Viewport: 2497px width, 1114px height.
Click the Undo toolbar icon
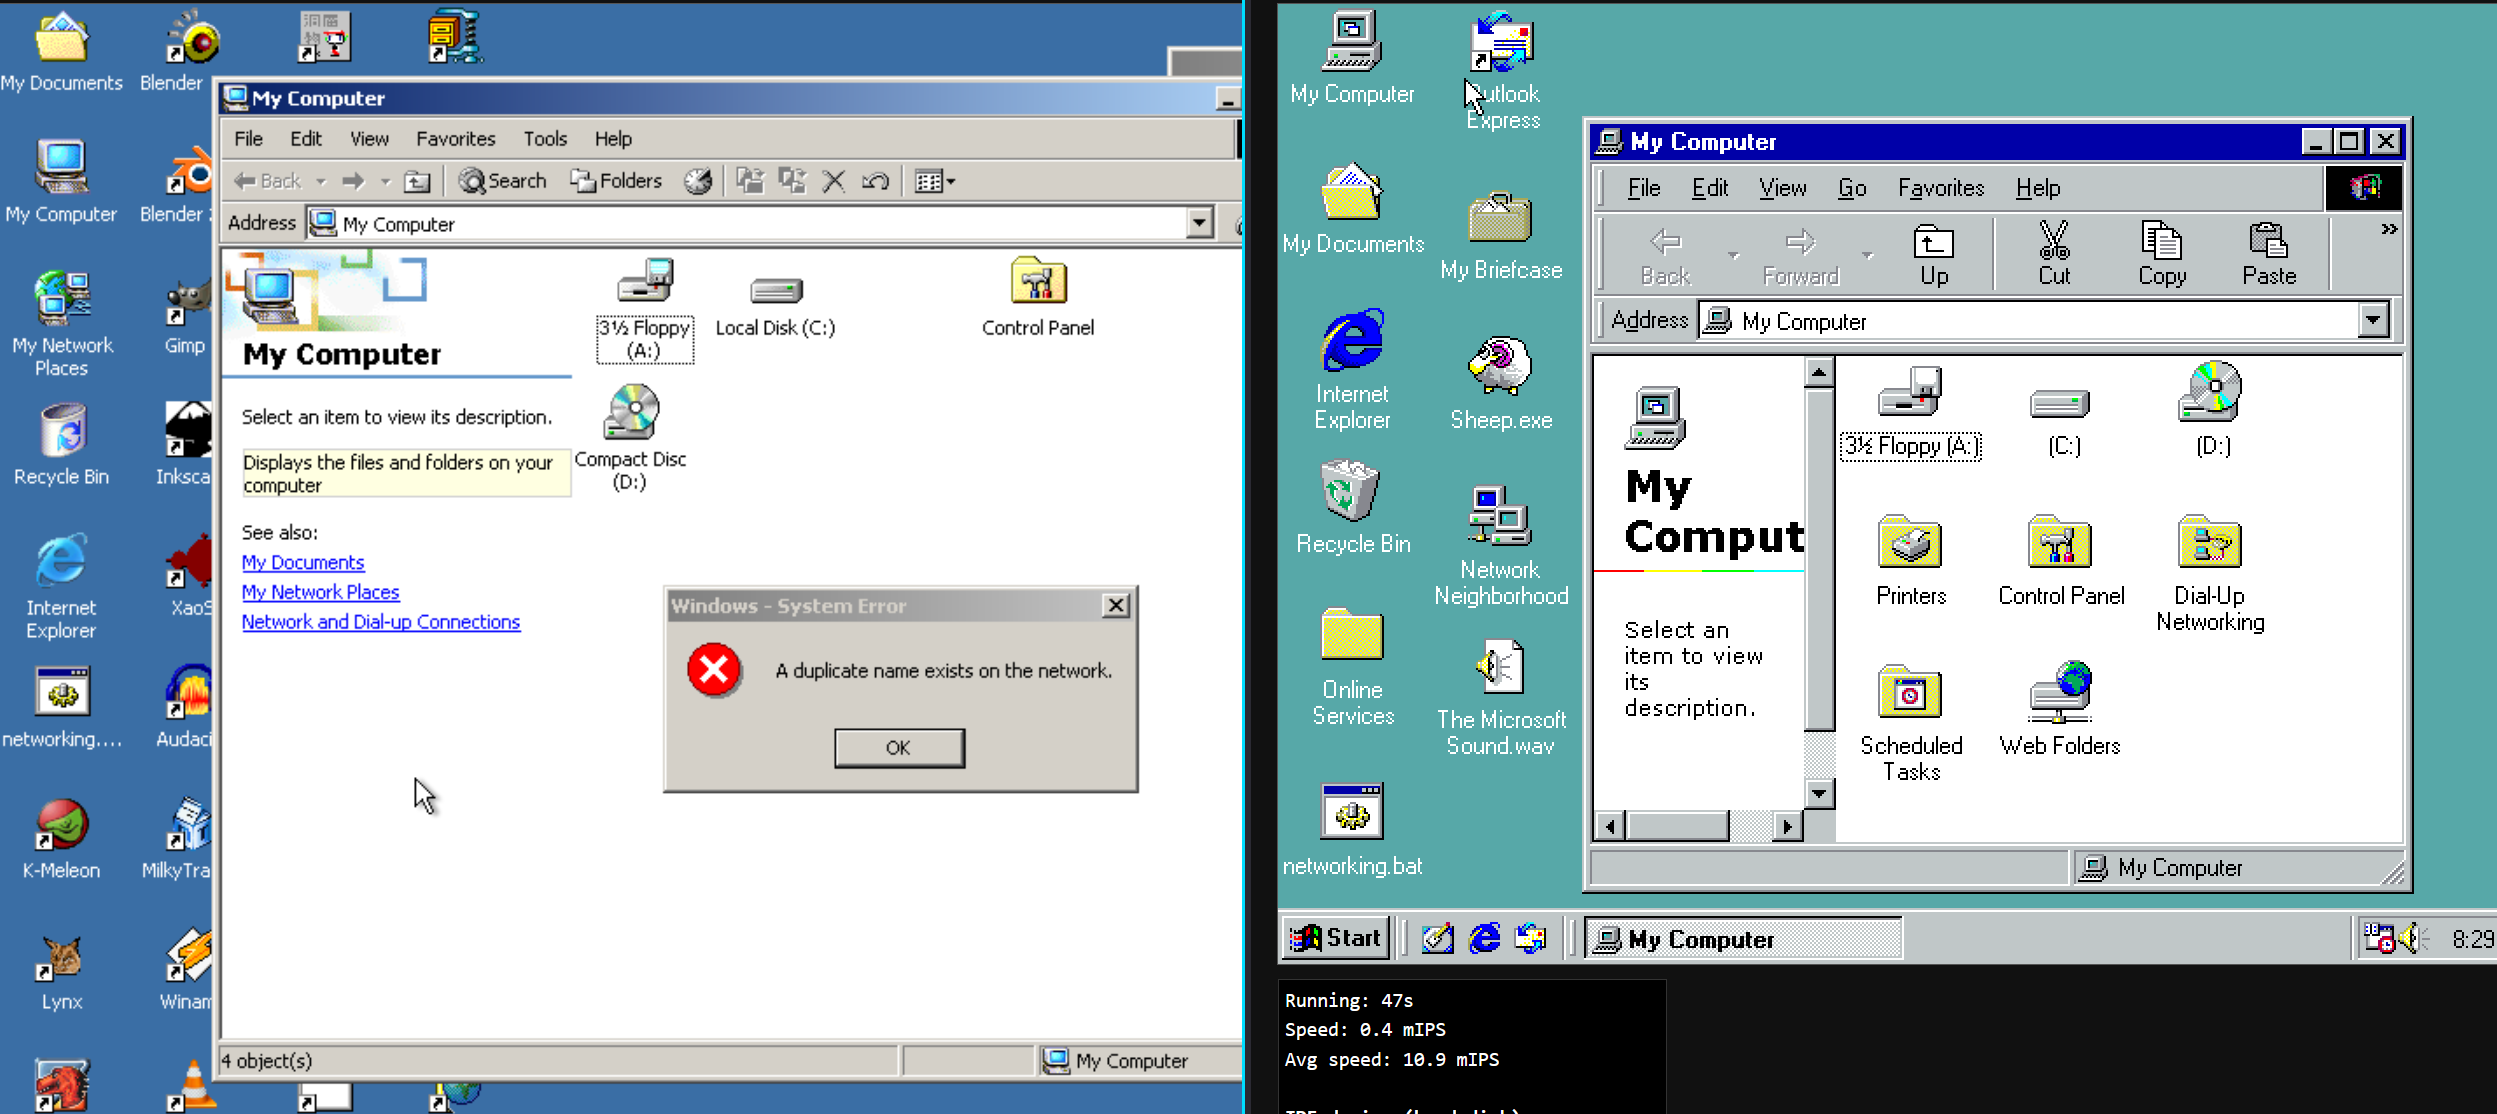pos(876,181)
